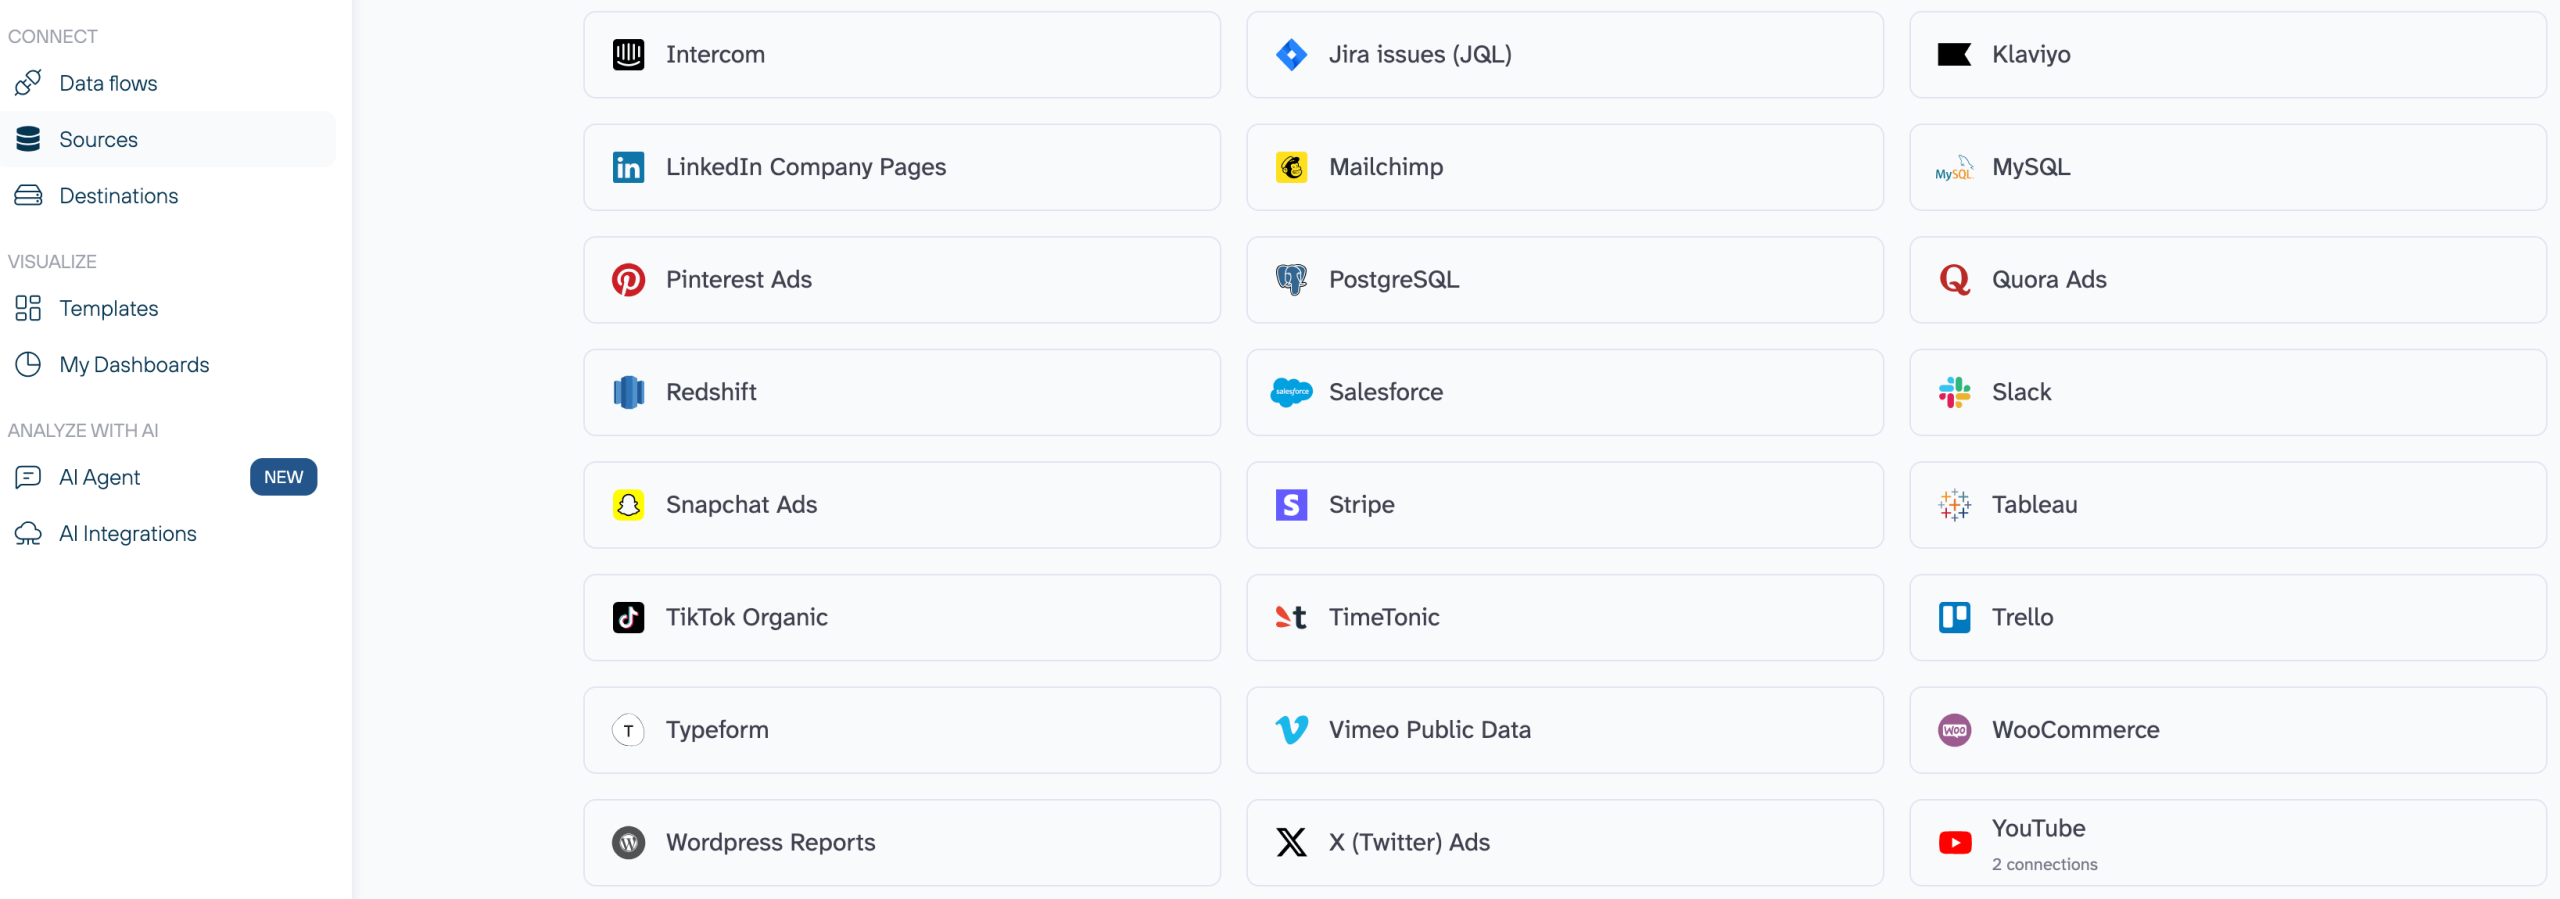Choose the PostgreSQL source name
This screenshot has width=2560, height=899.
1394,280
